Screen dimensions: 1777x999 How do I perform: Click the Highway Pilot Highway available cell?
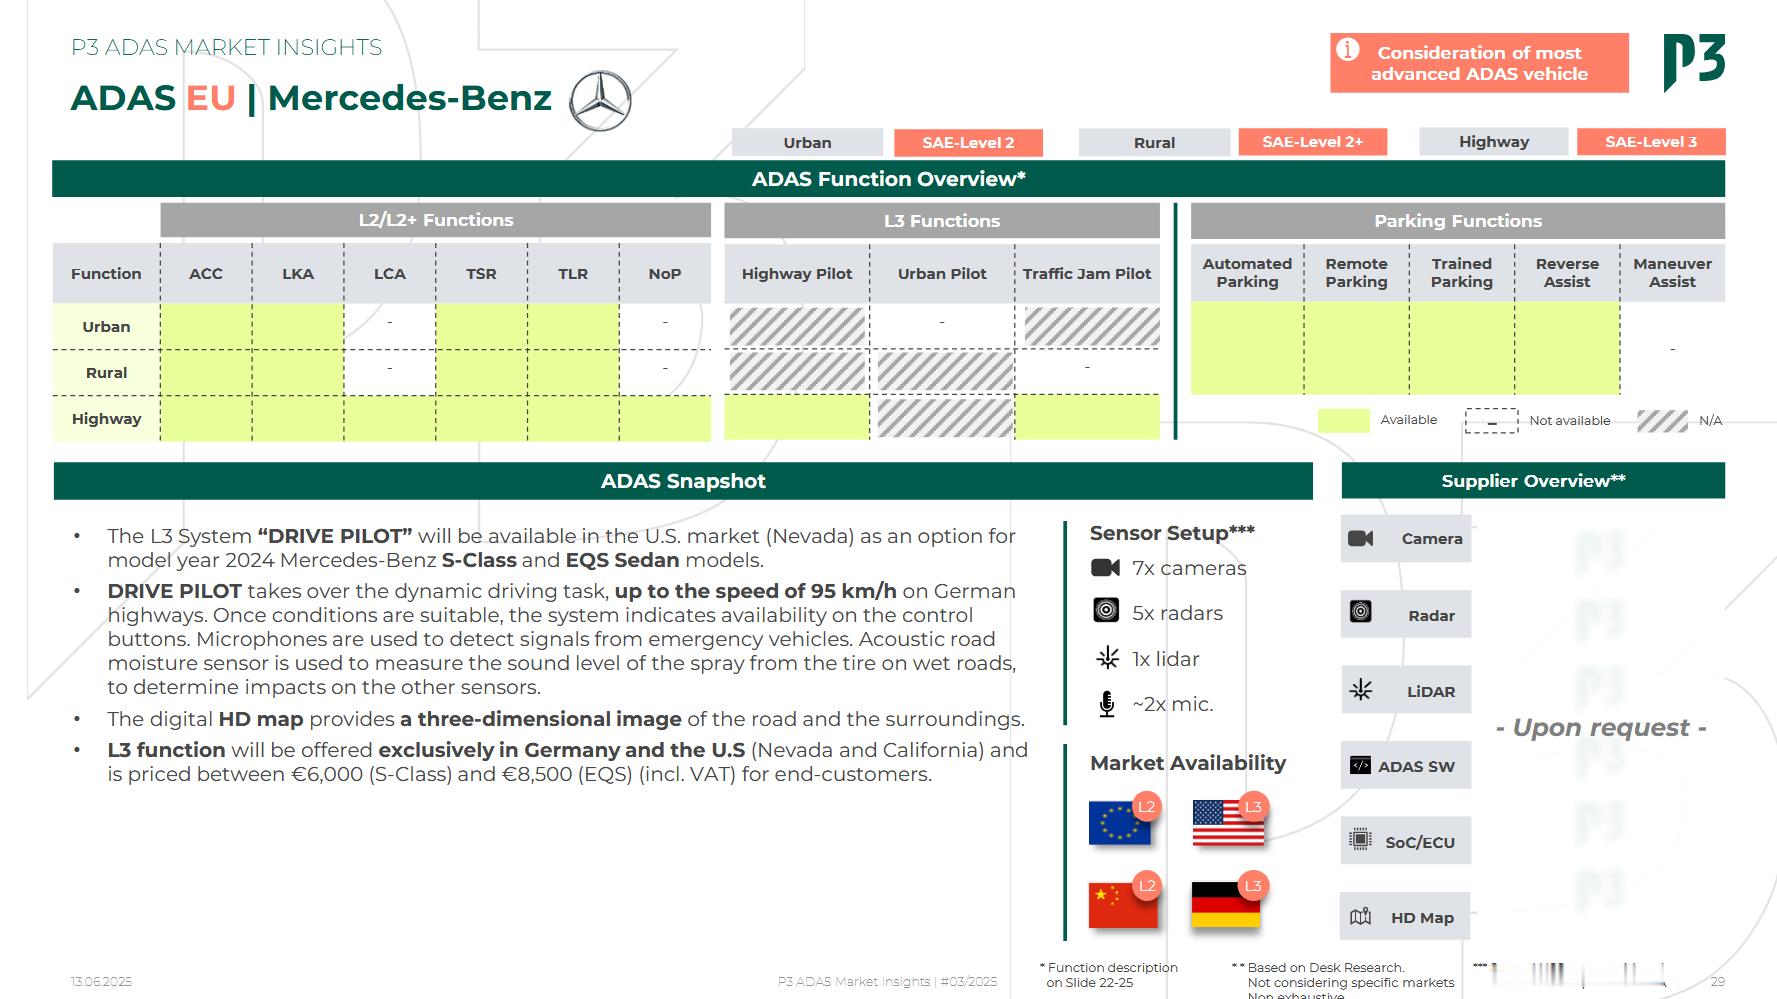click(x=797, y=418)
